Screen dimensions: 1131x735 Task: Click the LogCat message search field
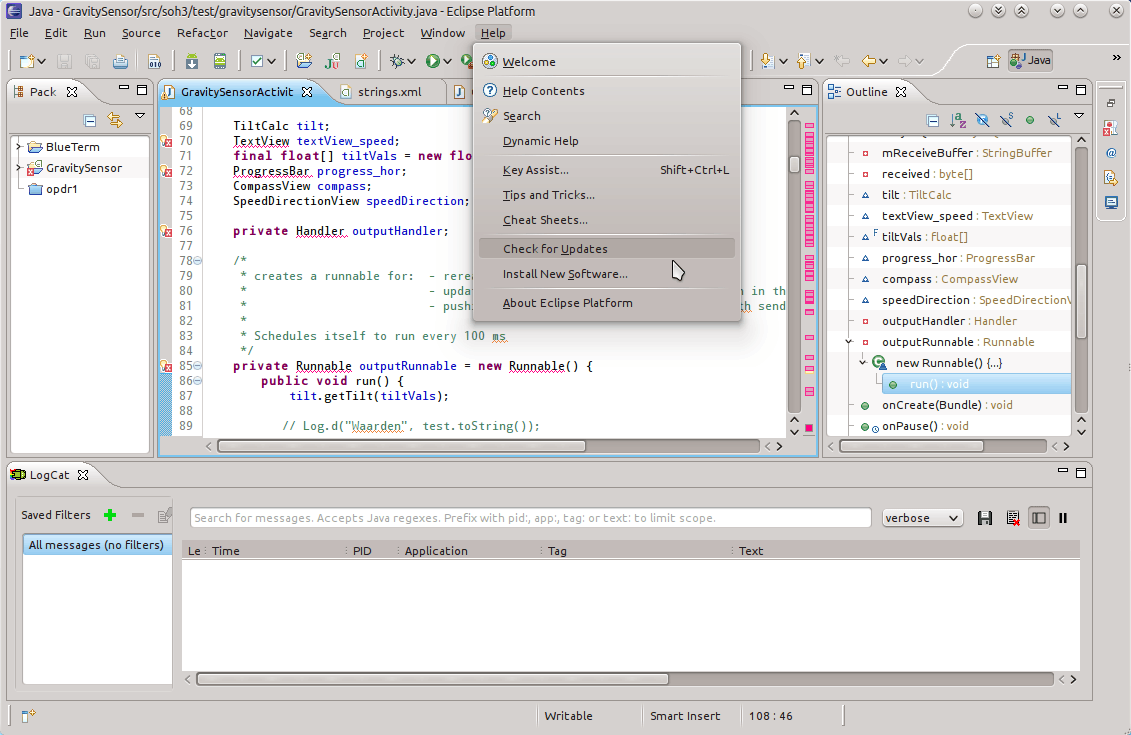pos(530,518)
